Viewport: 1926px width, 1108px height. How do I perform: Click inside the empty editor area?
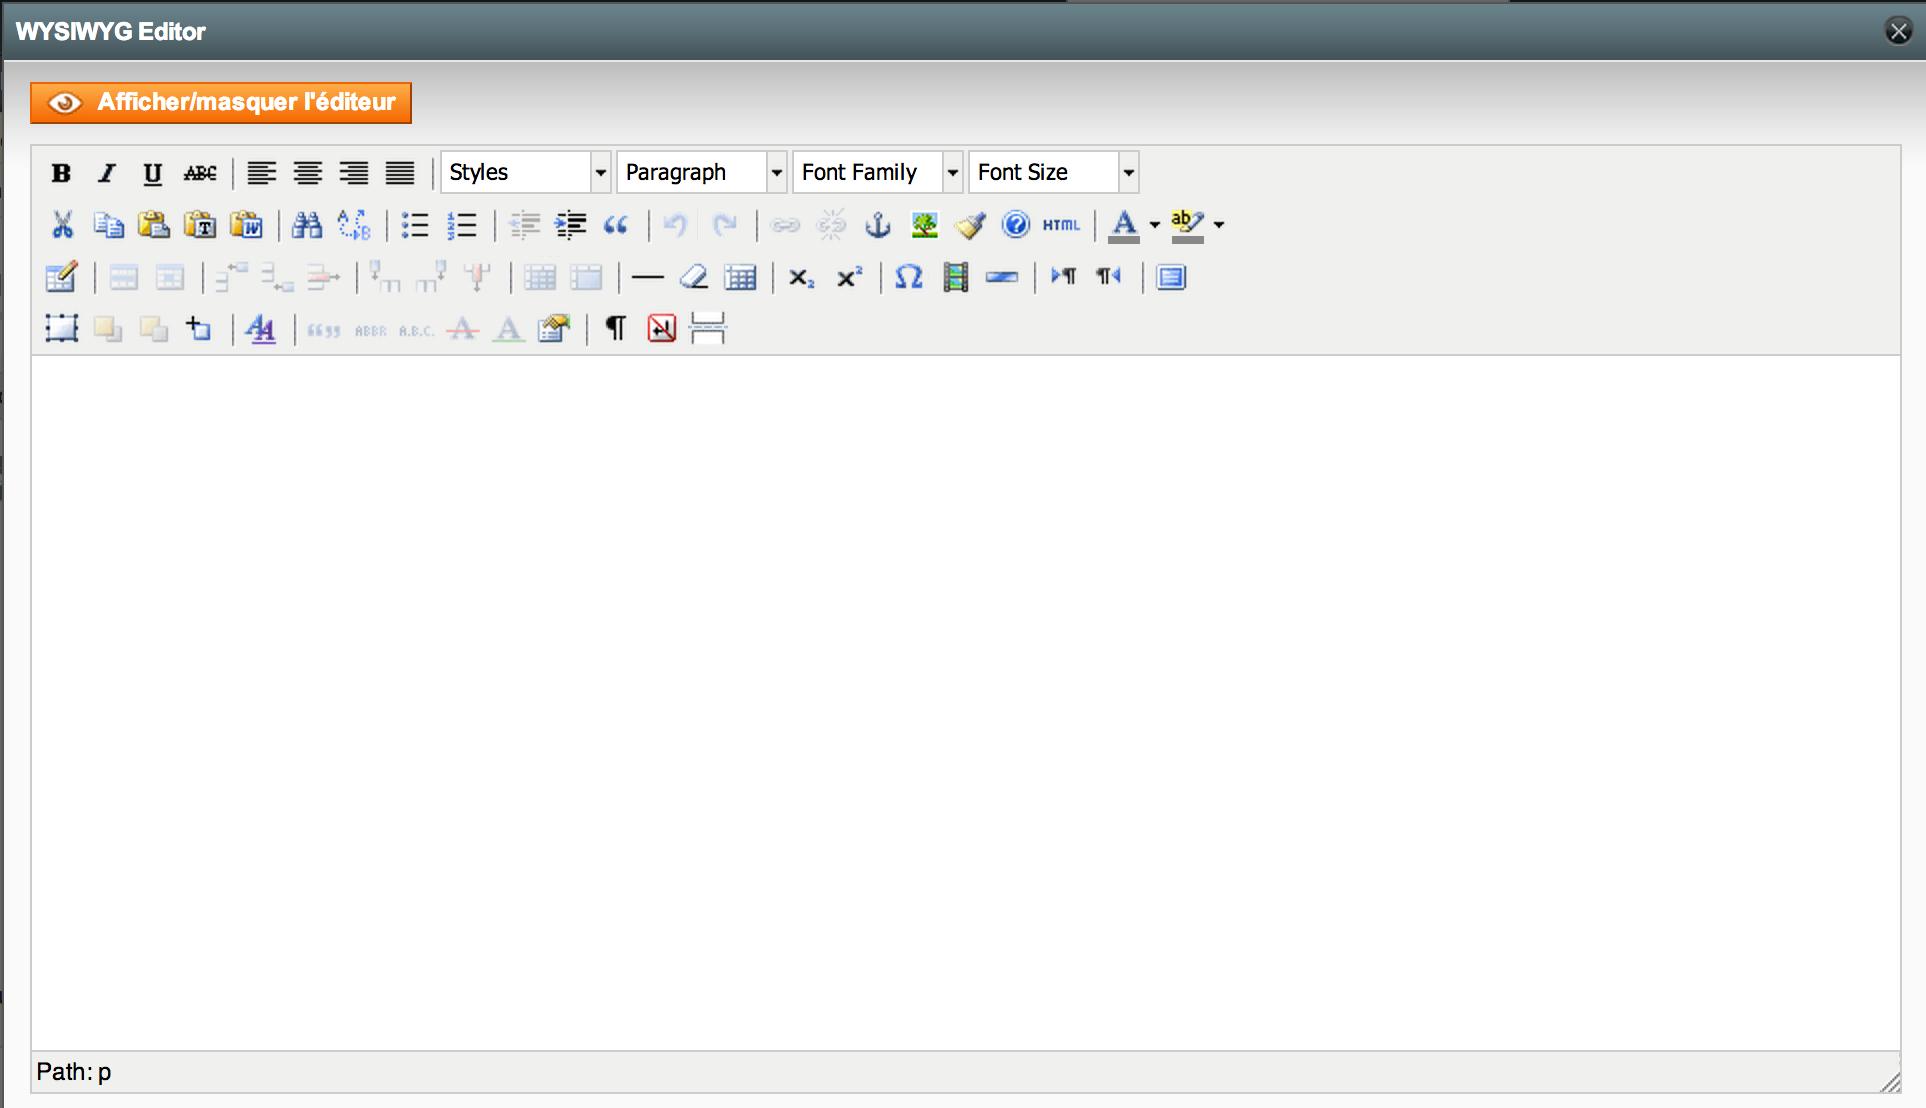click(x=965, y=700)
